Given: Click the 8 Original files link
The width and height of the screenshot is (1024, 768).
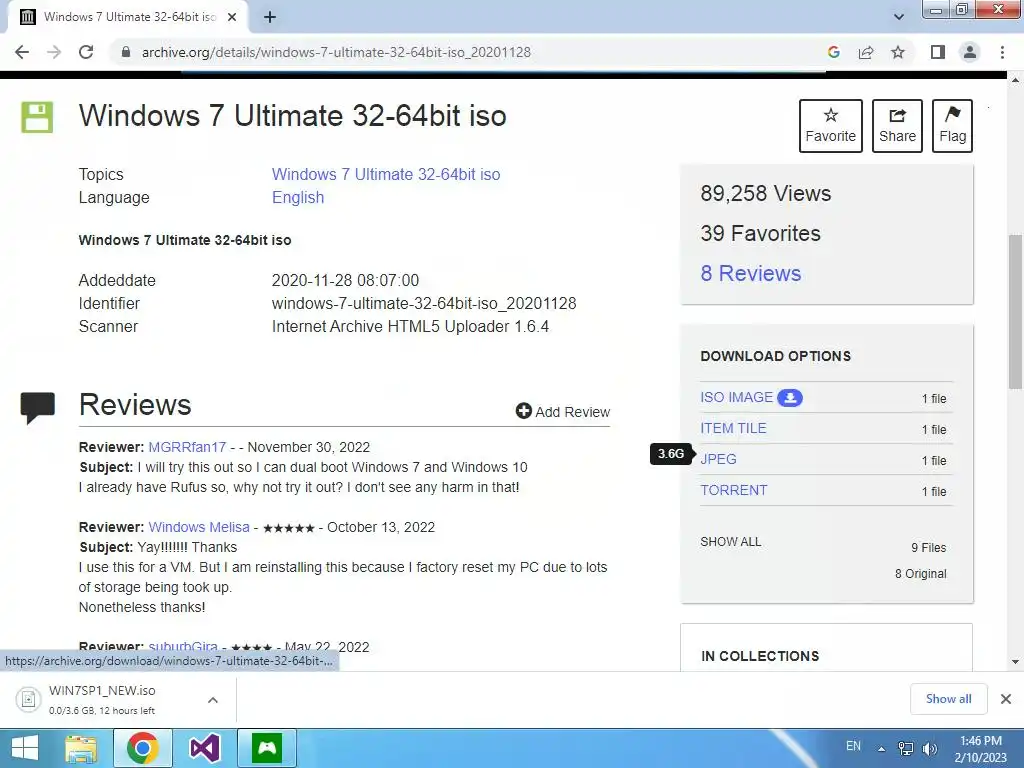Looking at the screenshot, I should 921,573.
